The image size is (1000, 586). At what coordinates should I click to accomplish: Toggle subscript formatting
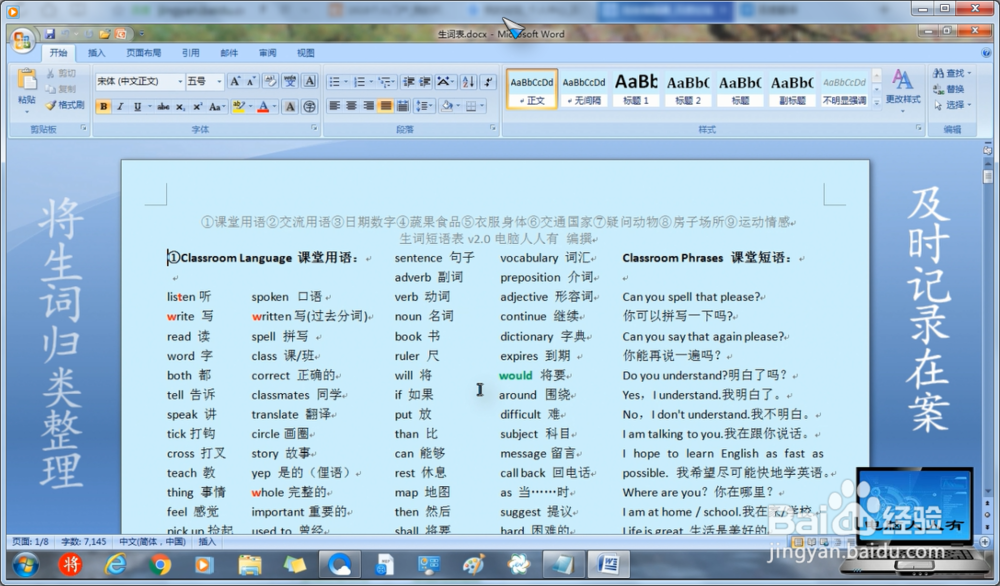pos(180,106)
